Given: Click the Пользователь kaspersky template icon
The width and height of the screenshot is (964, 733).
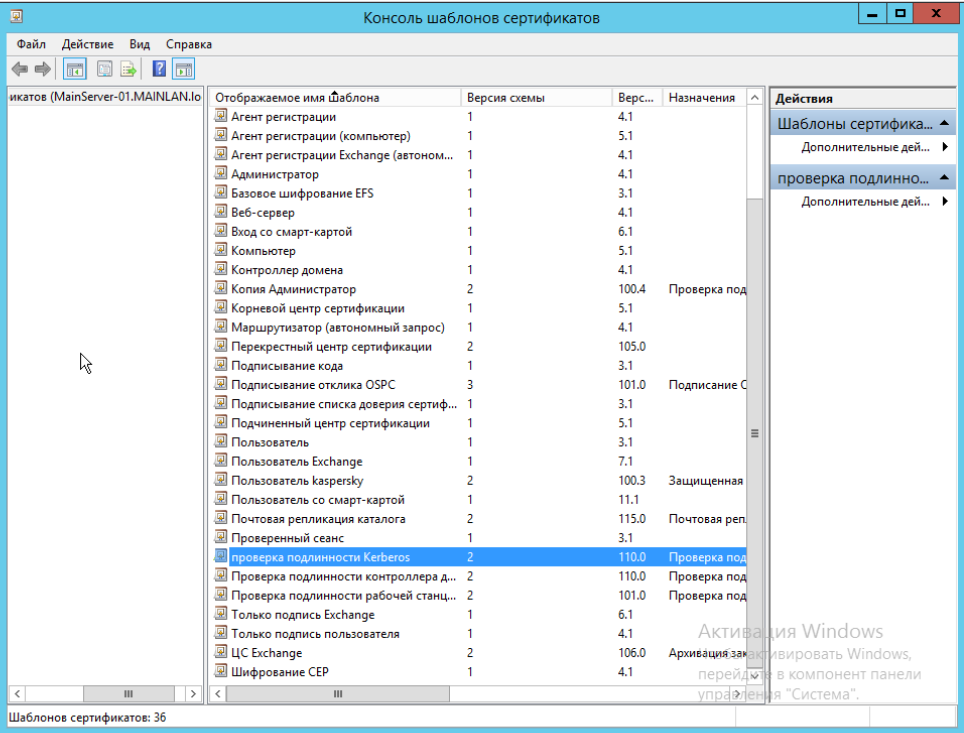Looking at the screenshot, I should [x=222, y=481].
